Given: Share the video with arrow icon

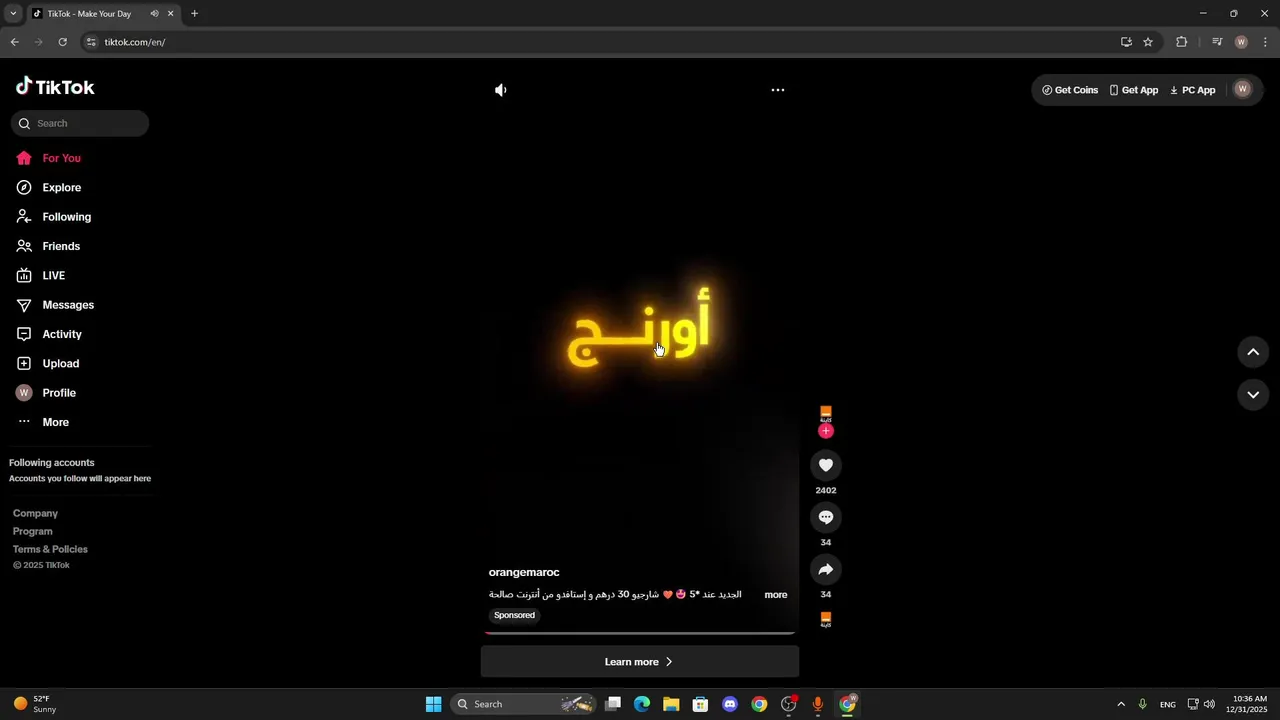Looking at the screenshot, I should [826, 569].
